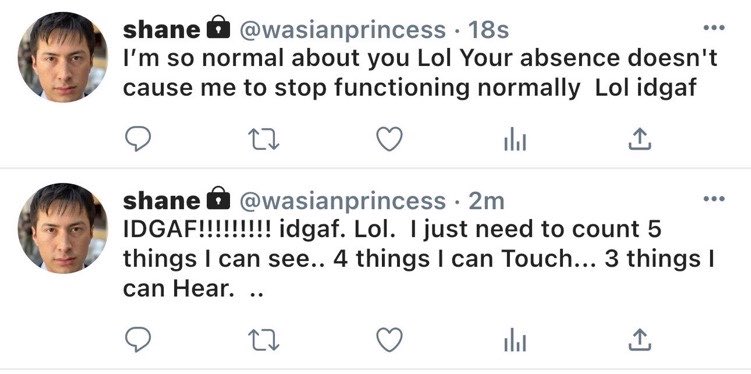Share the first tweet via share icon
Viewport: 751px width, 374px height.
click(x=639, y=139)
